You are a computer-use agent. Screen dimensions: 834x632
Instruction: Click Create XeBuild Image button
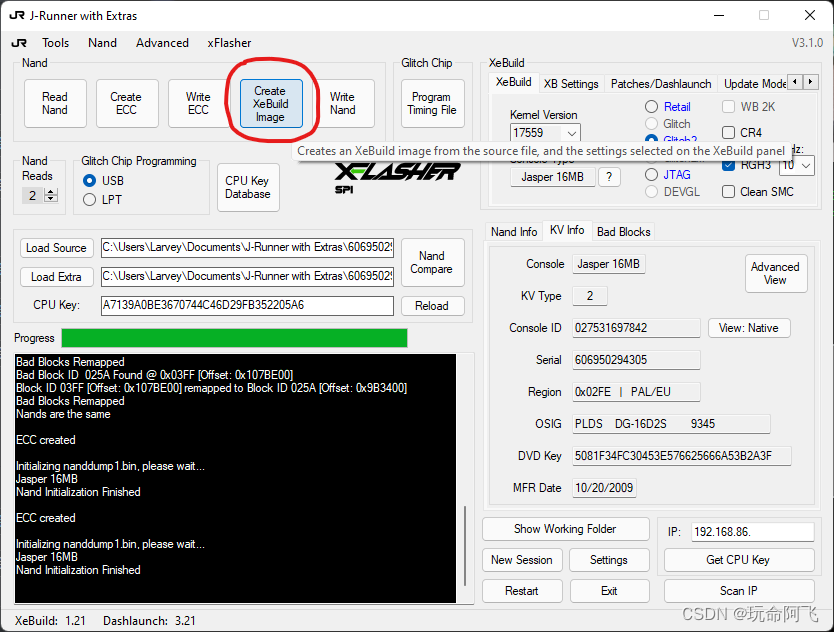tap(271, 104)
